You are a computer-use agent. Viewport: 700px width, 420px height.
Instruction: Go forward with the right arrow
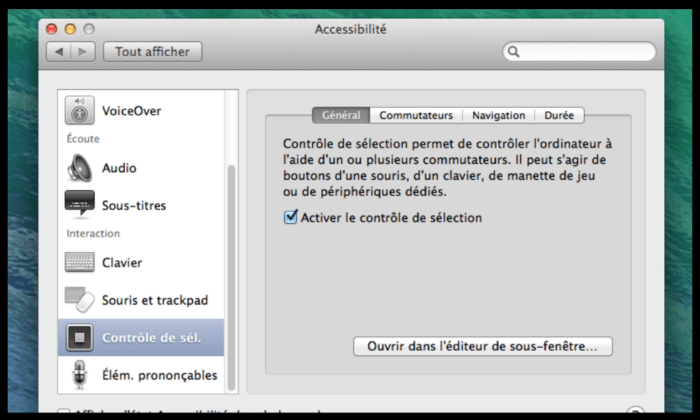click(x=83, y=51)
